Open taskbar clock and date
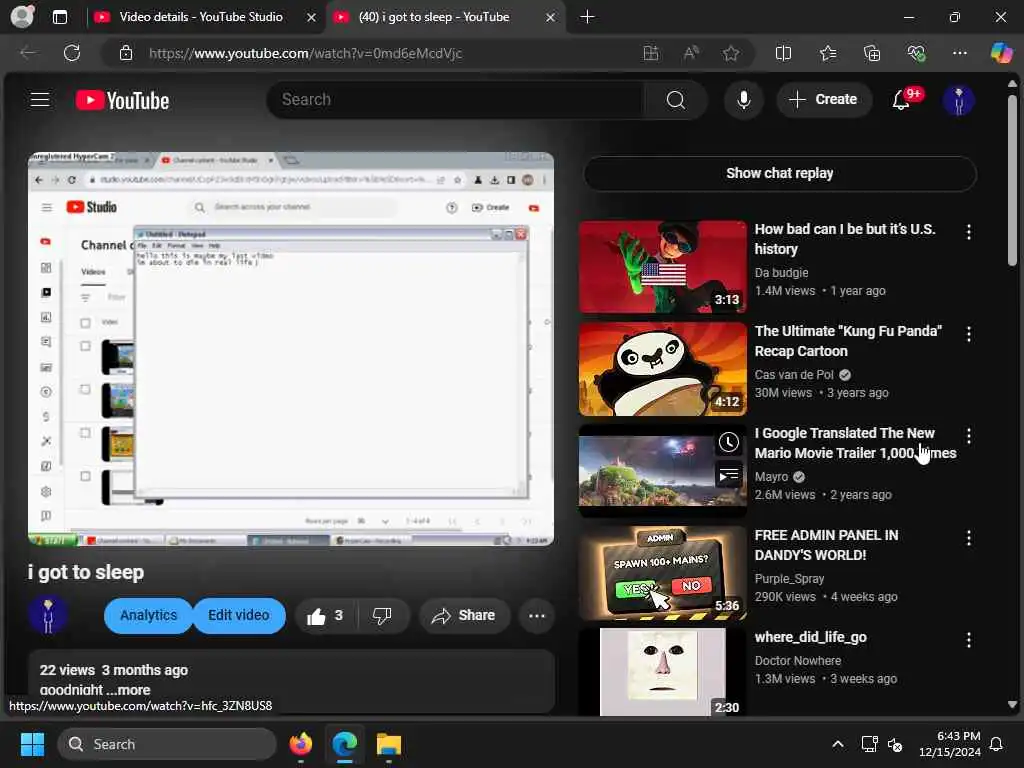1024x768 pixels. click(x=949, y=744)
